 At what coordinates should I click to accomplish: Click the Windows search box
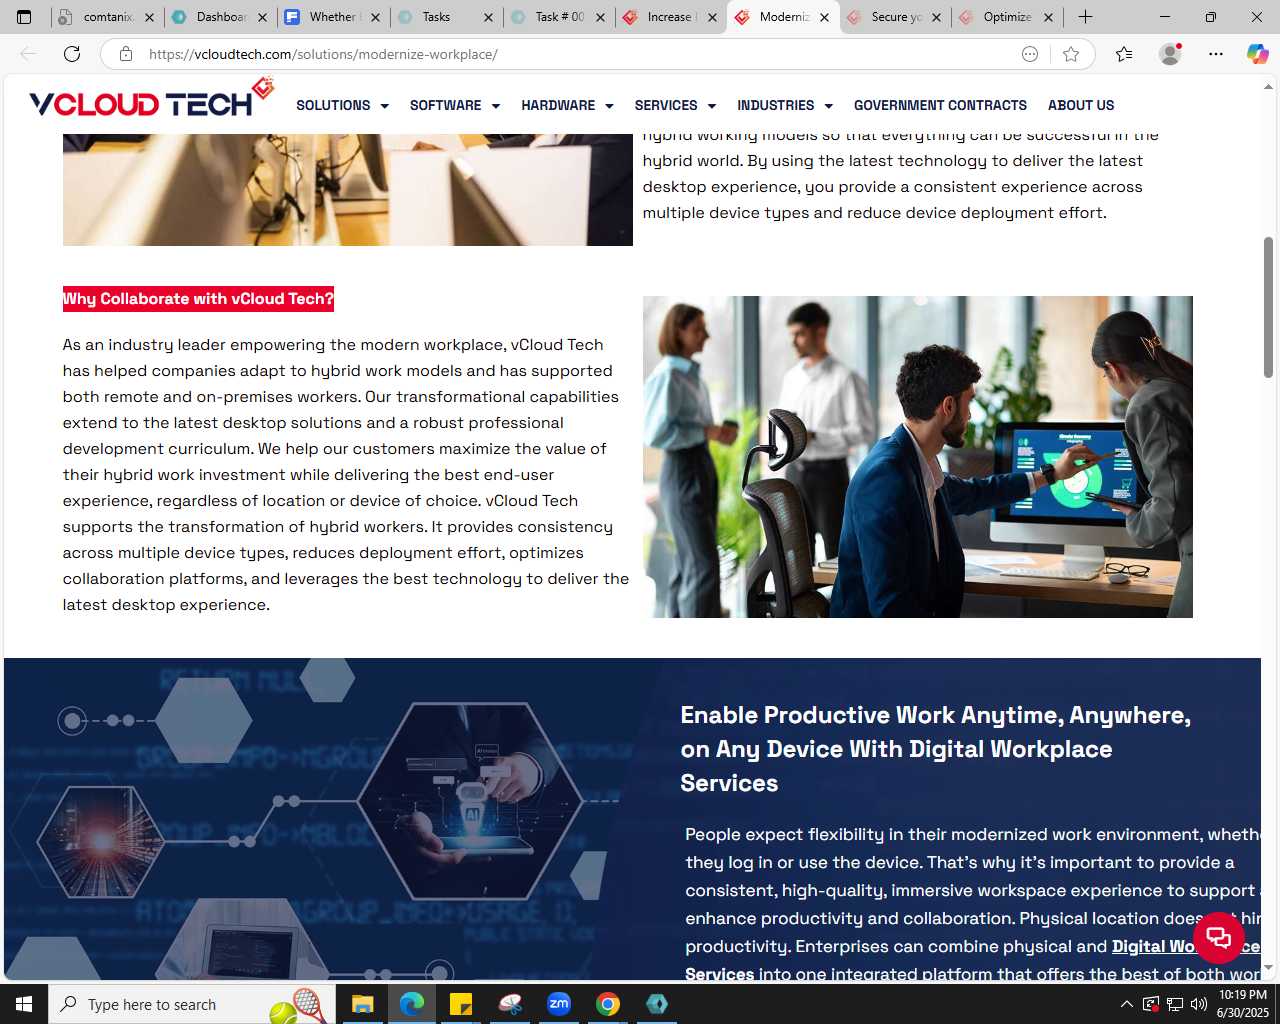click(x=190, y=1004)
